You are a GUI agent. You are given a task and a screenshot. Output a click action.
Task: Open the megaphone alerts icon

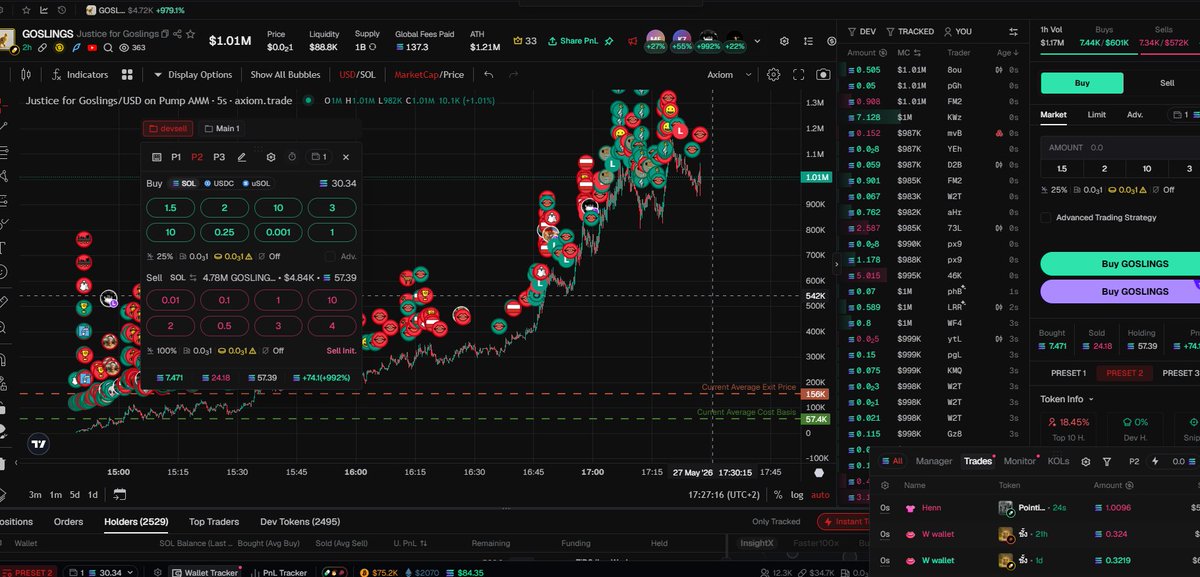pos(632,41)
